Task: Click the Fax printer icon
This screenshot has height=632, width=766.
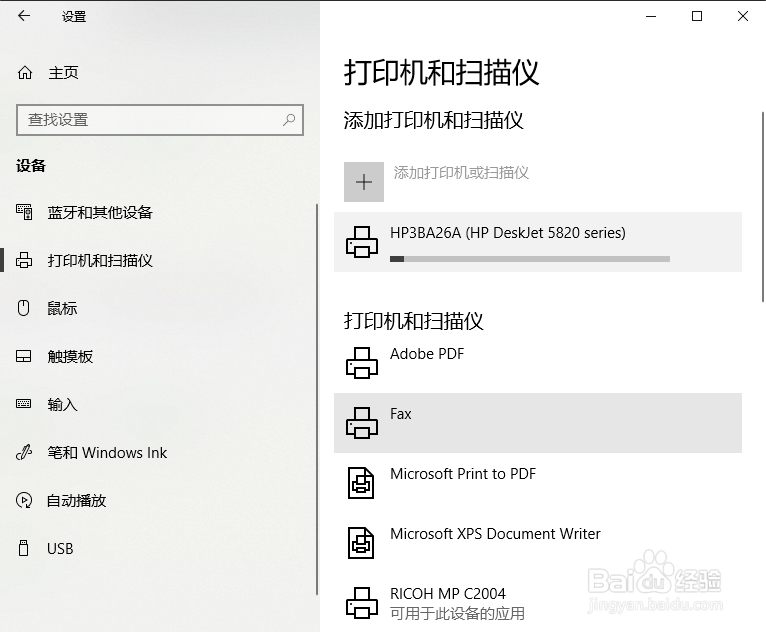Action: pos(362,423)
